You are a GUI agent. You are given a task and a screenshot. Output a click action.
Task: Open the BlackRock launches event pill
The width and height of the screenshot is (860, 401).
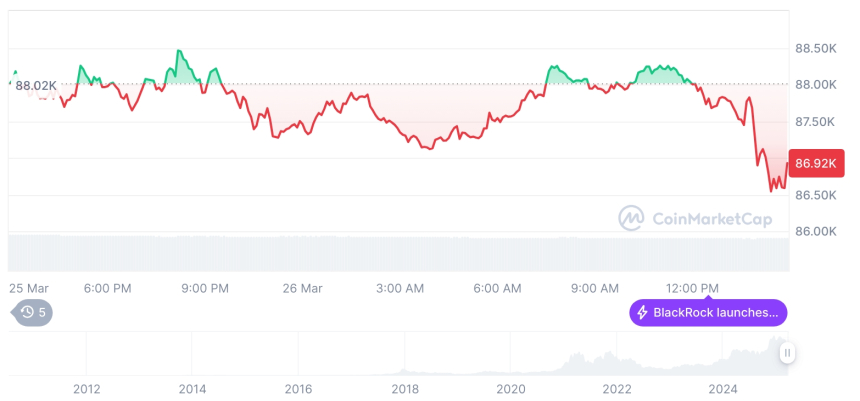pos(708,313)
